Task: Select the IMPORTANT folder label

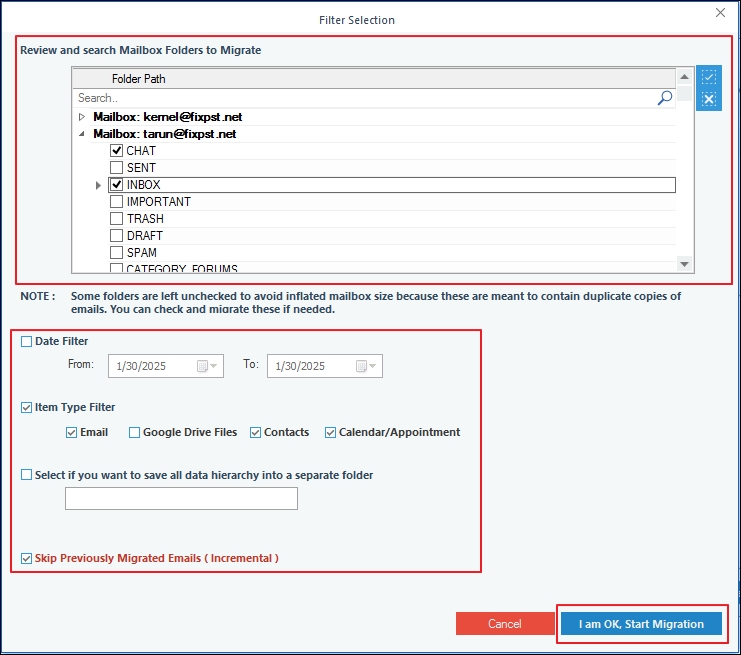Action: coord(159,202)
